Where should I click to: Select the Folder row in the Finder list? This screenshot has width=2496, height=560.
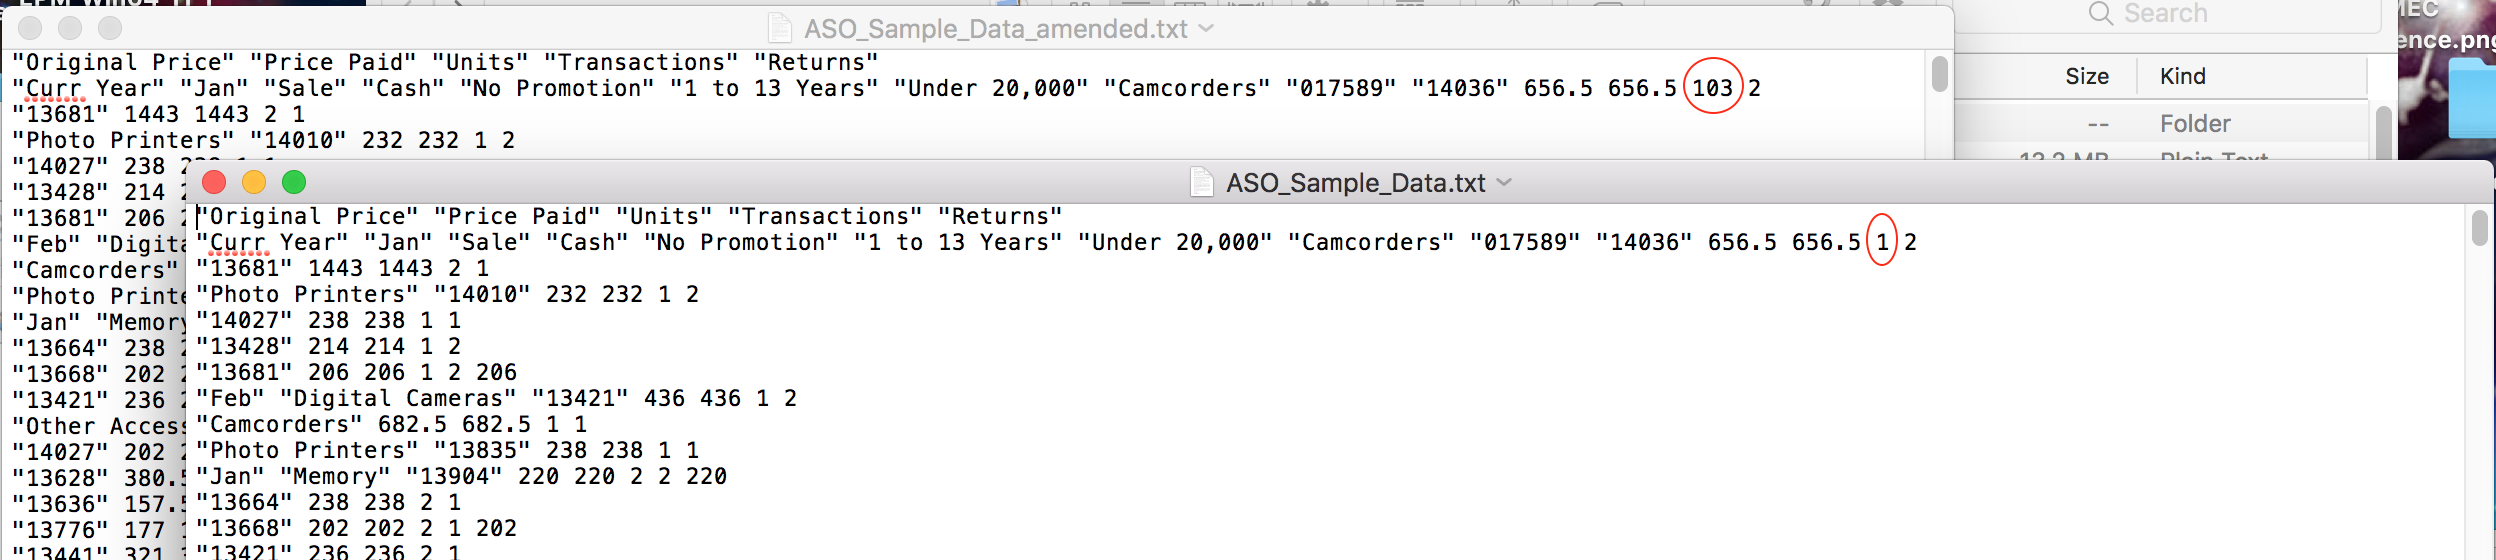tap(2160, 124)
